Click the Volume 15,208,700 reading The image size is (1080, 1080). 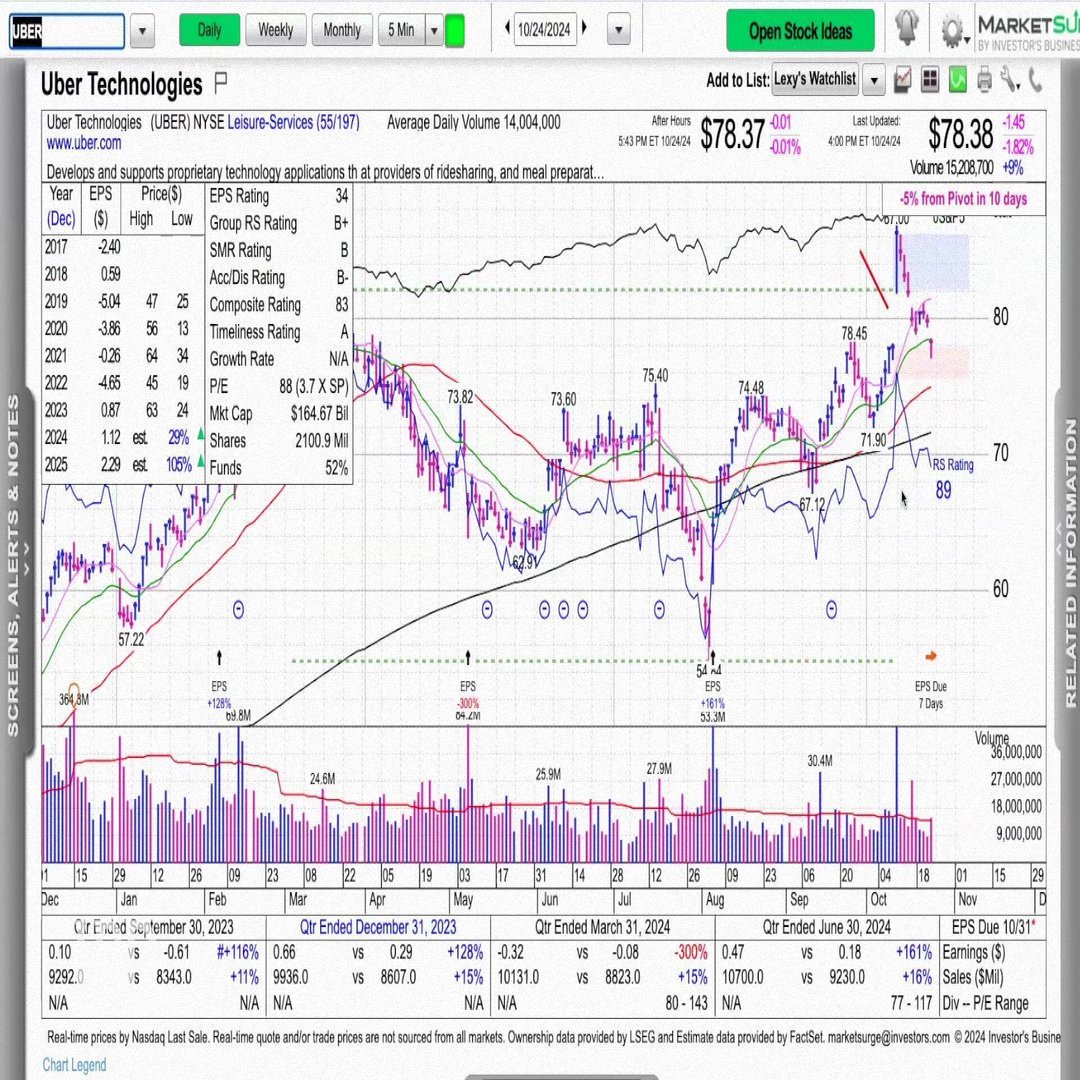(951, 167)
